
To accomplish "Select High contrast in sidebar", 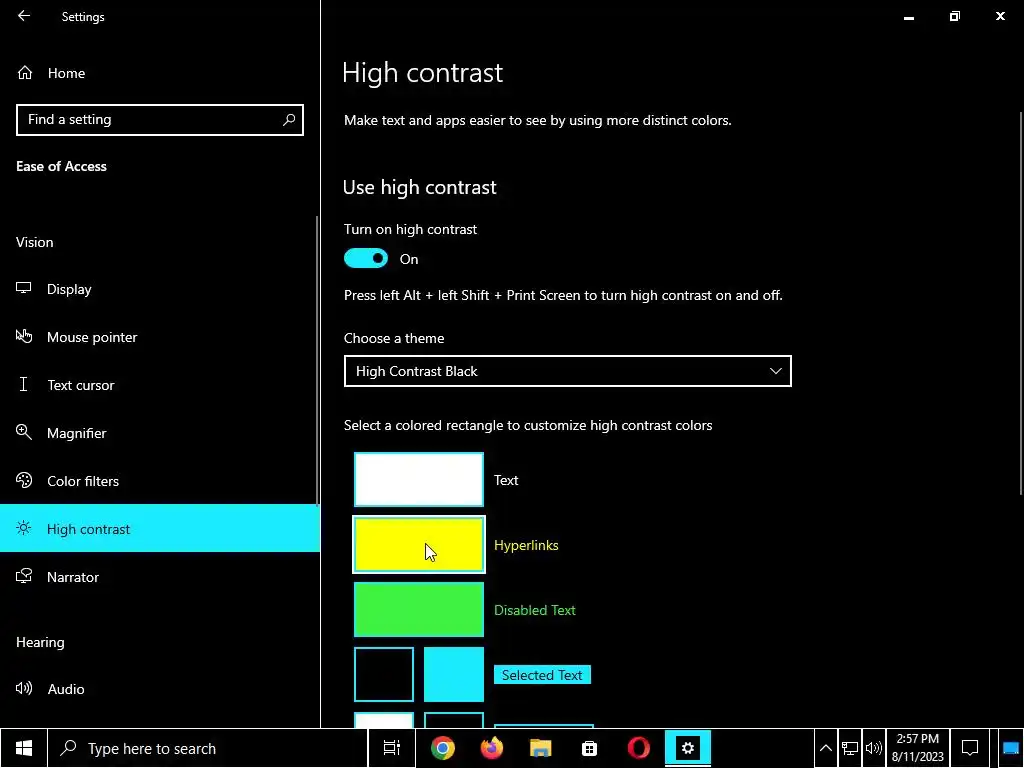I will pyautogui.click(x=160, y=528).
